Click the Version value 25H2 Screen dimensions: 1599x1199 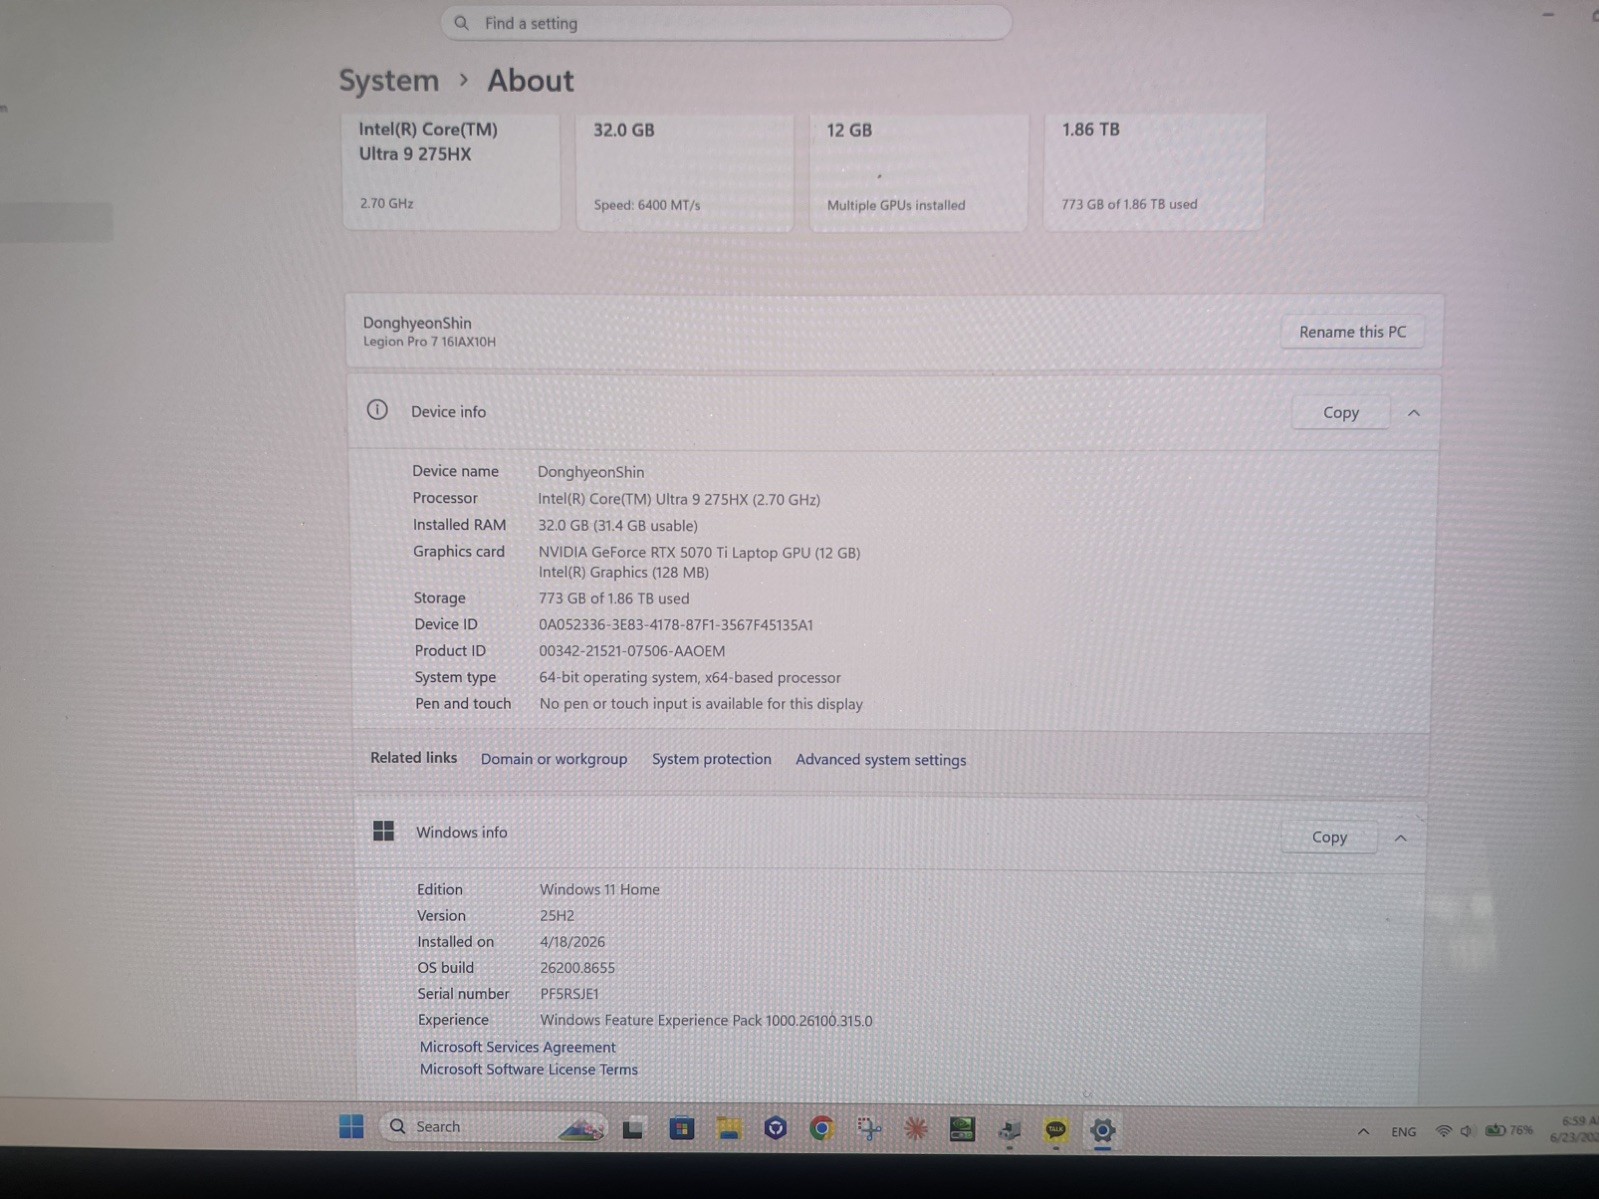click(557, 916)
